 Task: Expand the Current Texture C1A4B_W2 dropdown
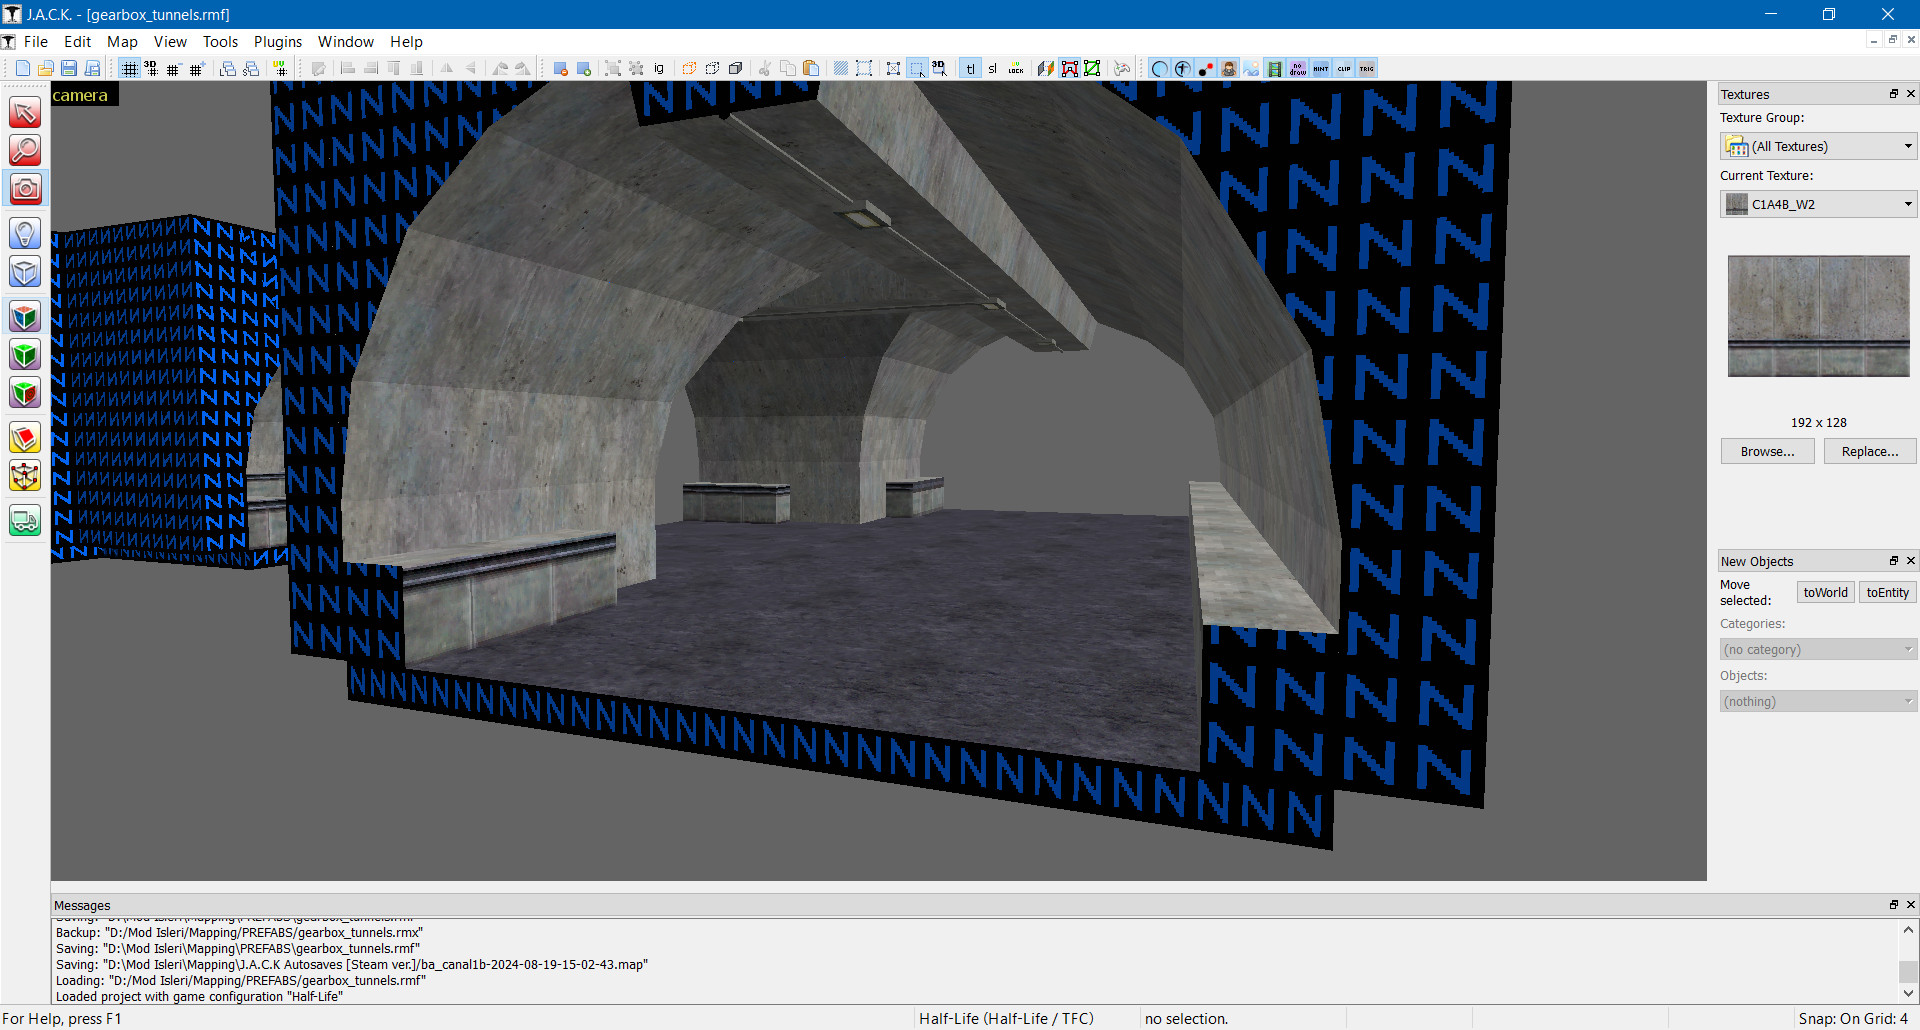coord(1818,204)
